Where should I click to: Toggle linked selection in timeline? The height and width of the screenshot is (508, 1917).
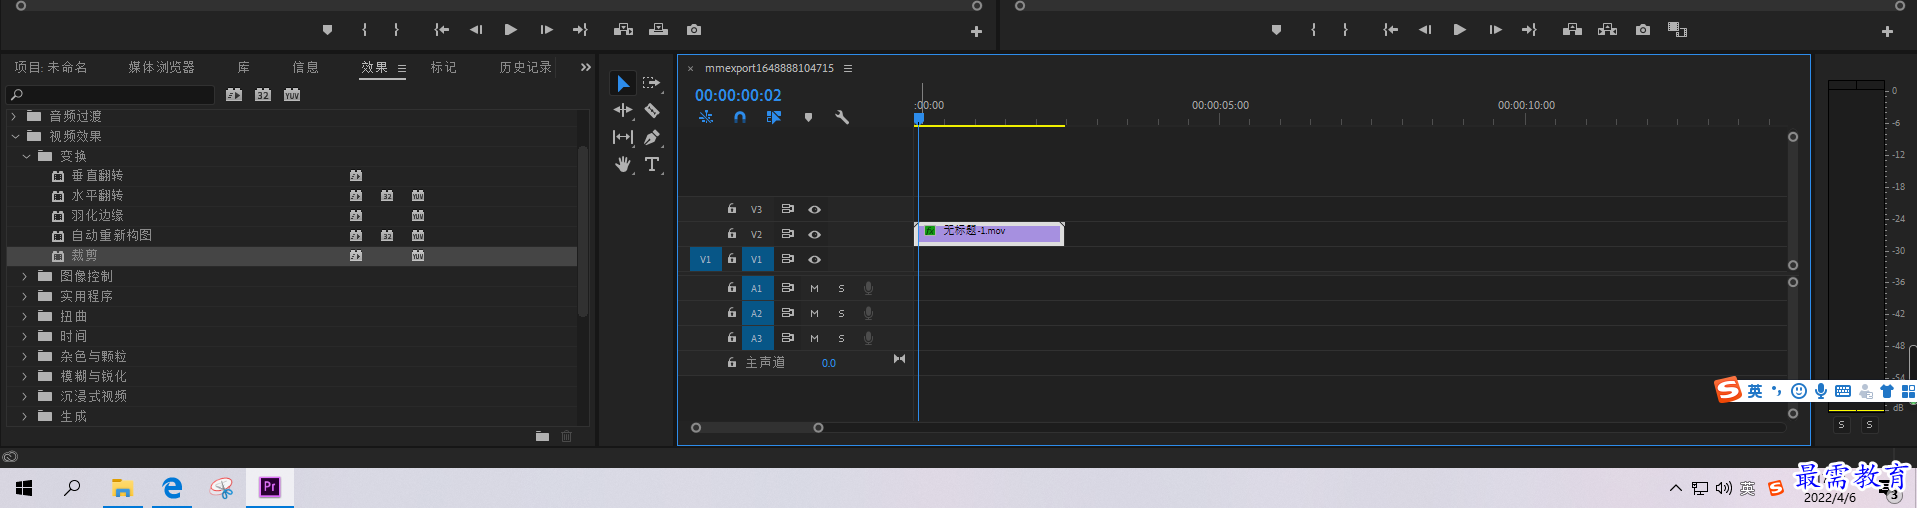pos(774,117)
